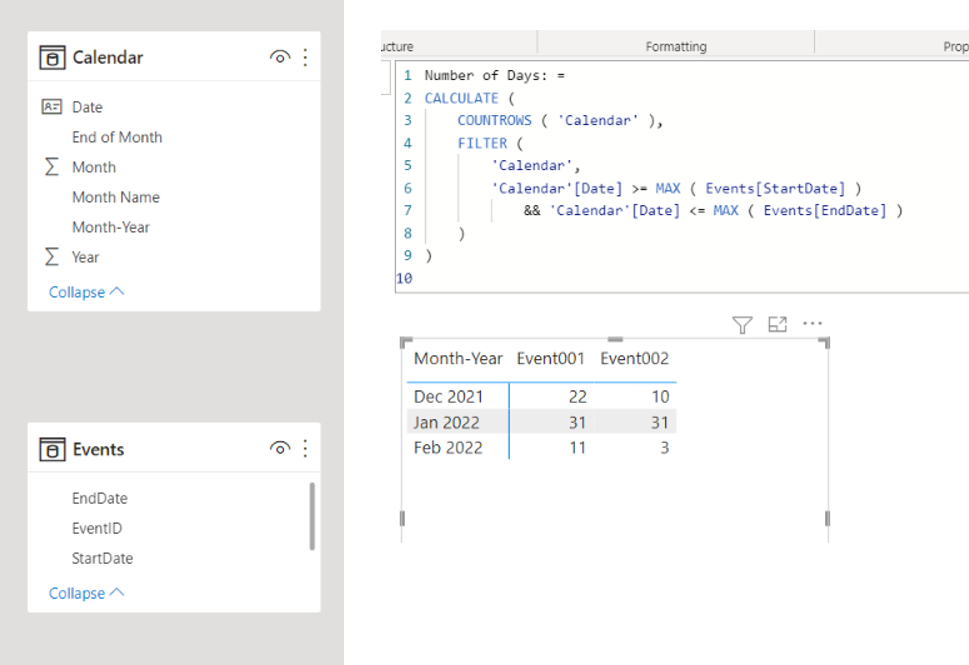Click the CALCULATE keyword in formula
This screenshot has height=665, width=969.
tap(461, 98)
